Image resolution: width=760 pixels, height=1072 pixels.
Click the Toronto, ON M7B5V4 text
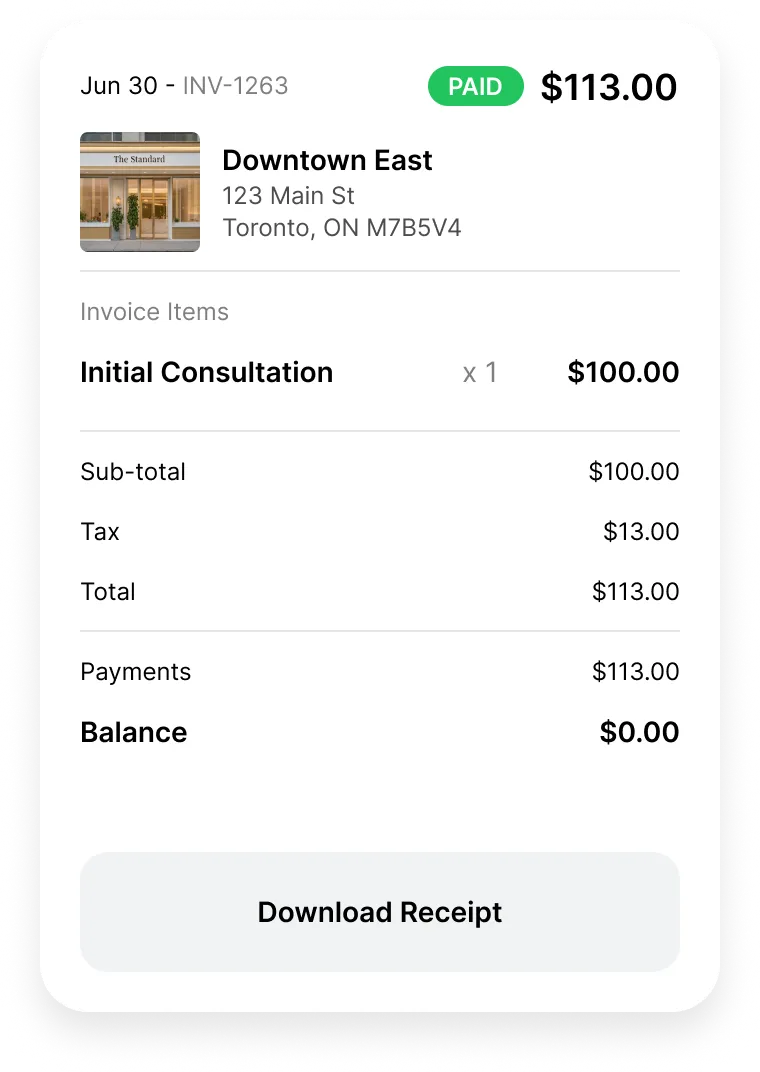(342, 228)
